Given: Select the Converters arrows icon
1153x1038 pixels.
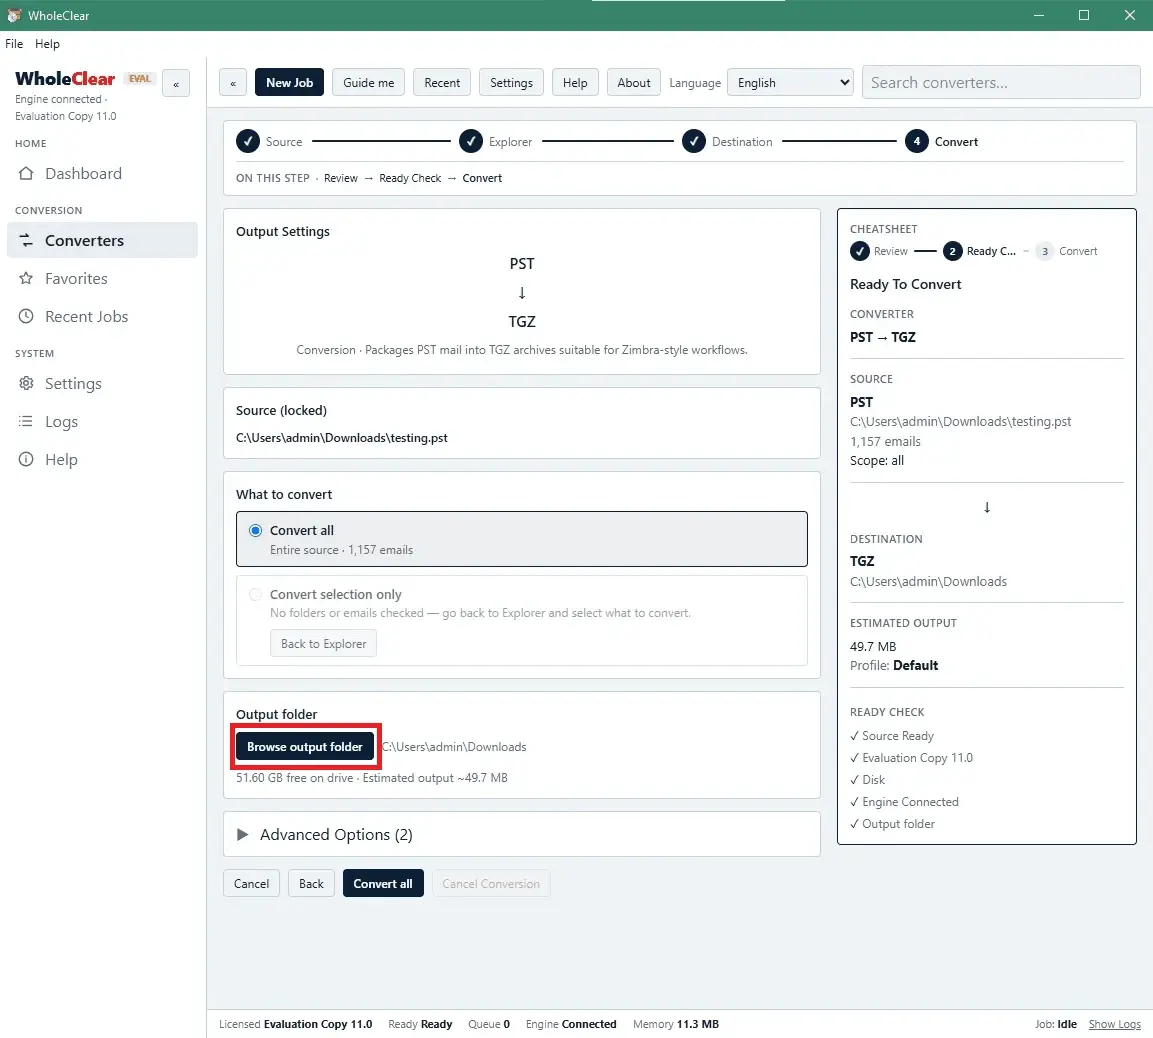Looking at the screenshot, I should pos(26,240).
